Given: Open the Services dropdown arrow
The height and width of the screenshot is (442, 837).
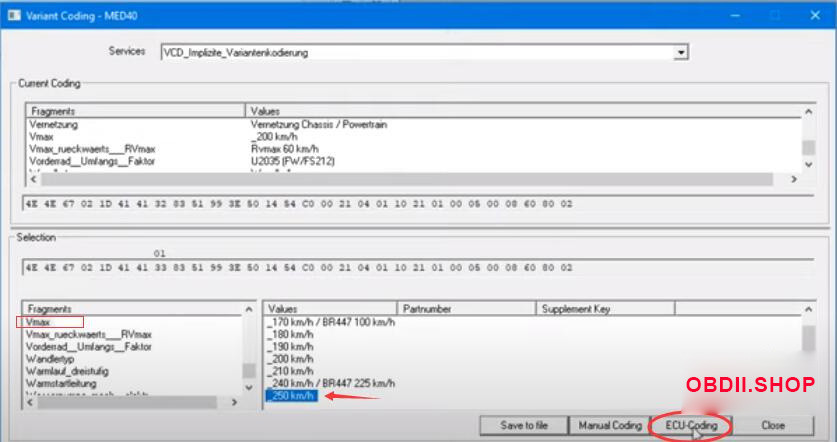Looking at the screenshot, I should (681, 52).
